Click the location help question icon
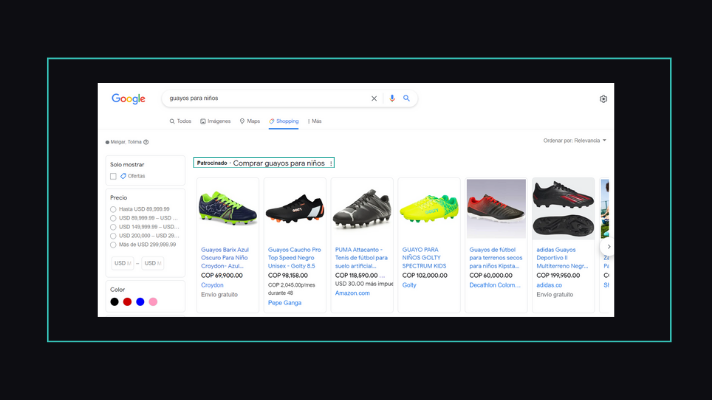Screen dimensions: 712x400 (146, 142)
